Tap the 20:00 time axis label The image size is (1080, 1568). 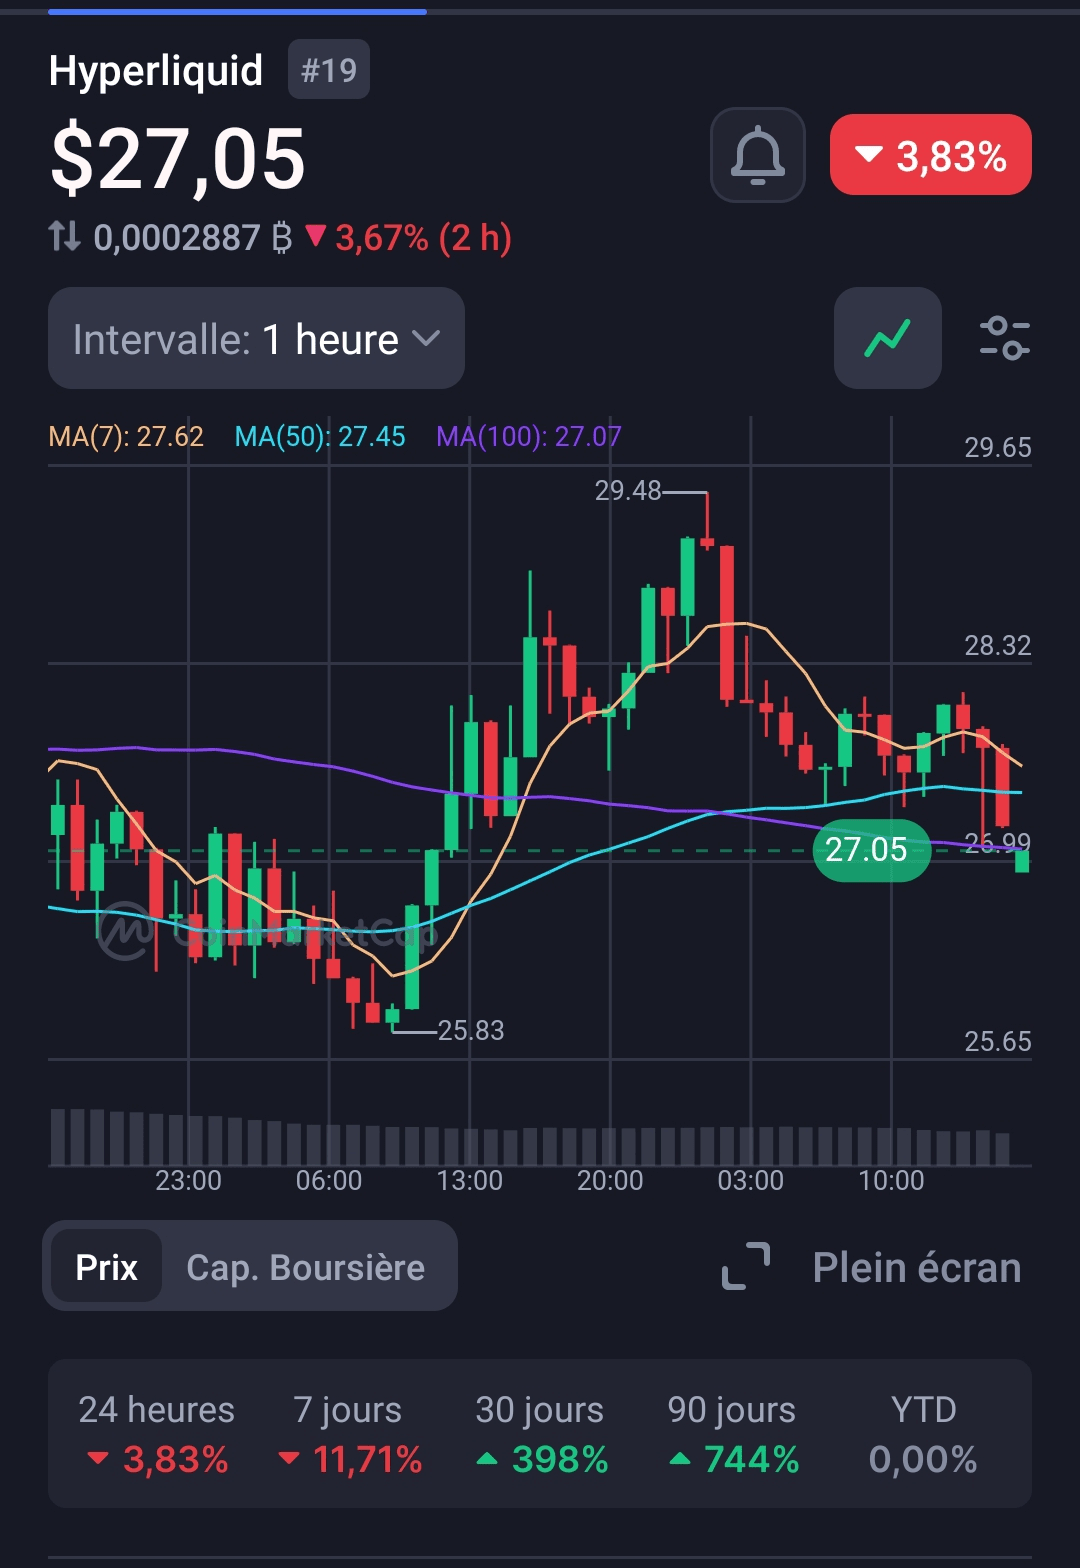coord(610,1181)
